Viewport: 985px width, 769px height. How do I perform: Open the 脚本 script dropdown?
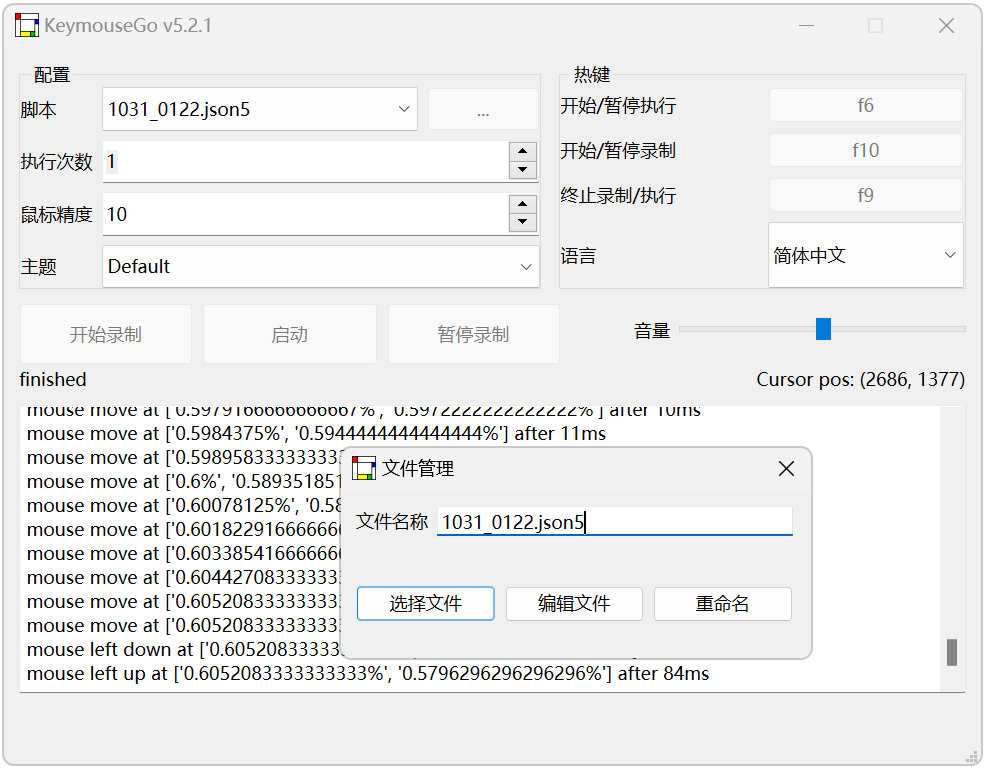tap(260, 109)
